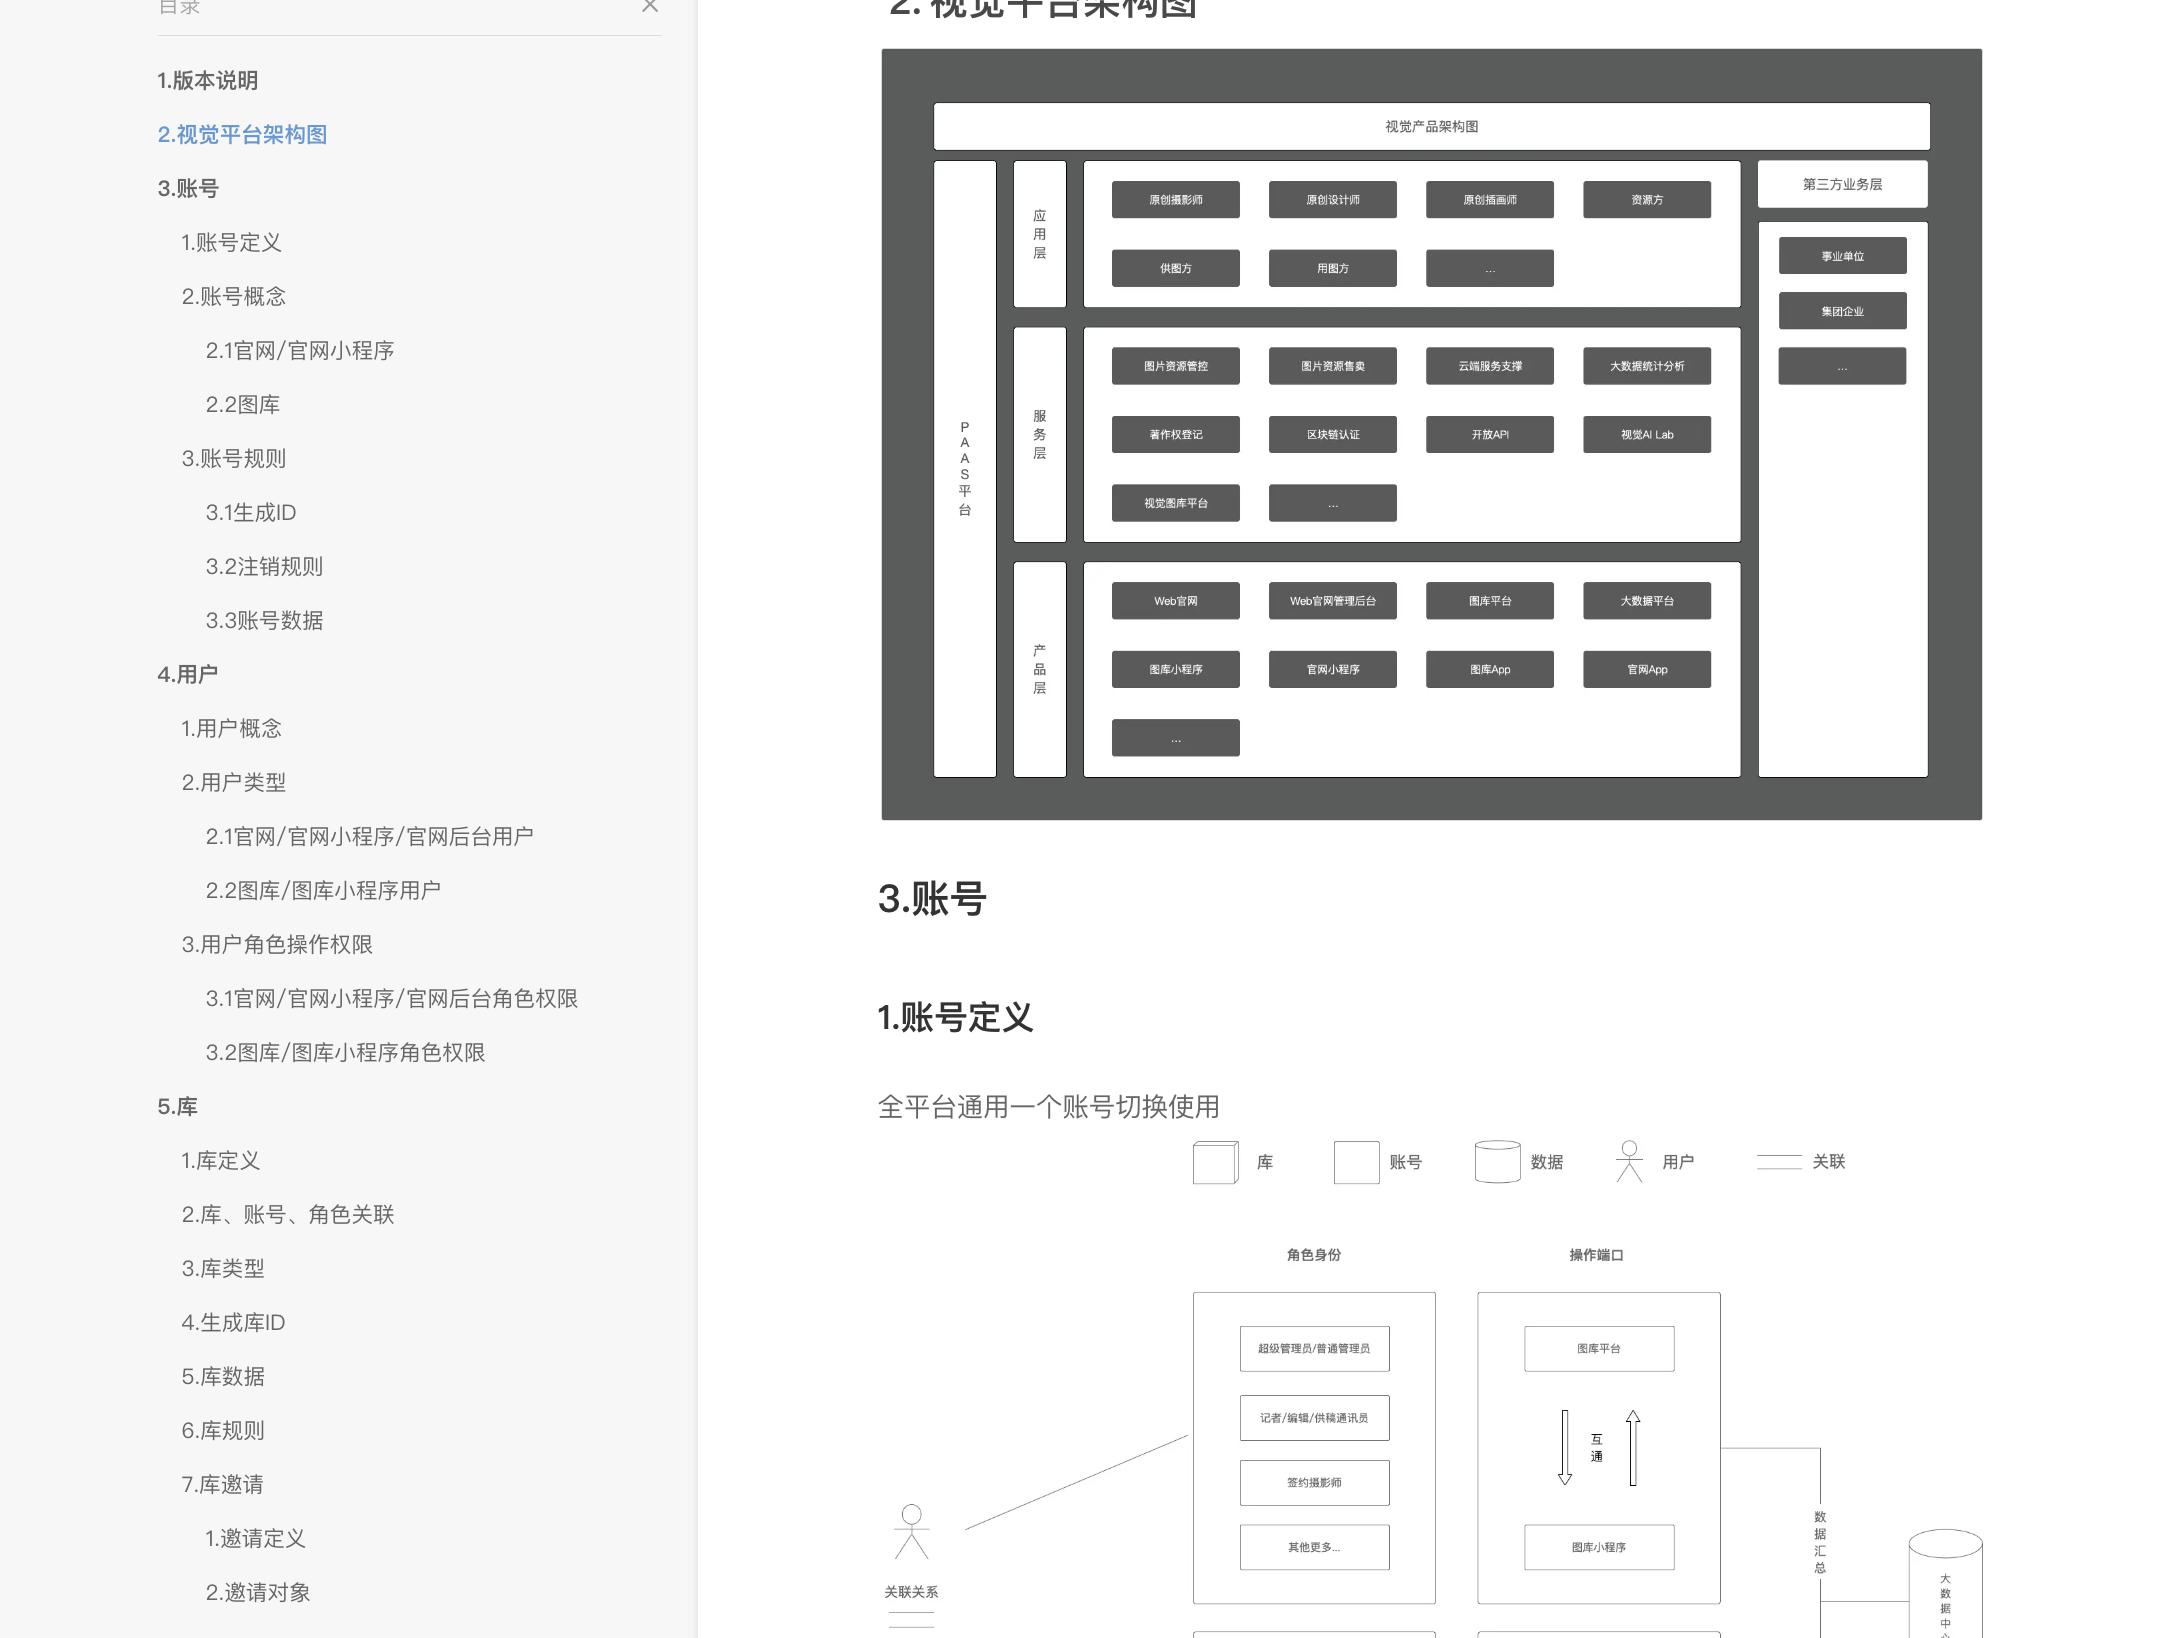Viewport: 2160px width, 1638px height.
Task: Open 2.2图库 outline entry
Action: tap(243, 404)
